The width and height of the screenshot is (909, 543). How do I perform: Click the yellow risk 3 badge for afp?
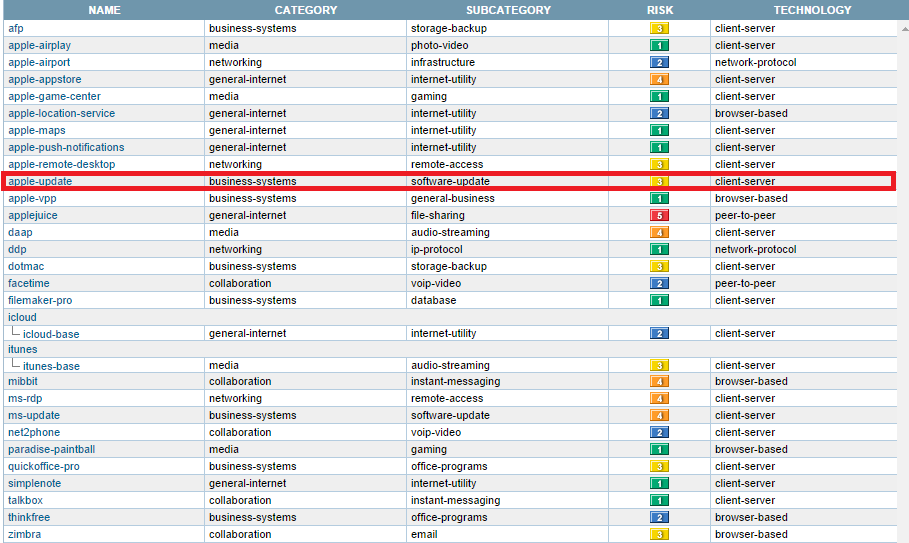click(659, 28)
